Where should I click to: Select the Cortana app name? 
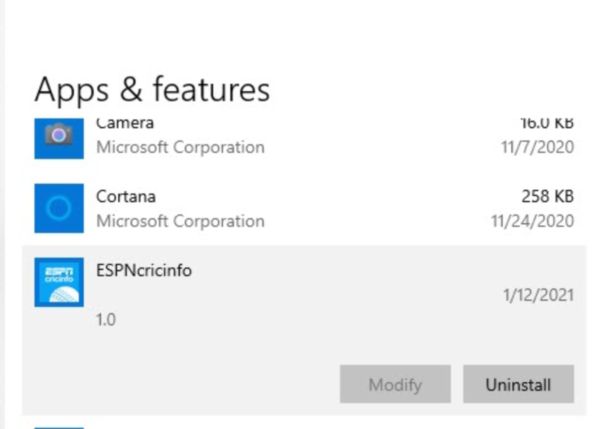(x=126, y=197)
